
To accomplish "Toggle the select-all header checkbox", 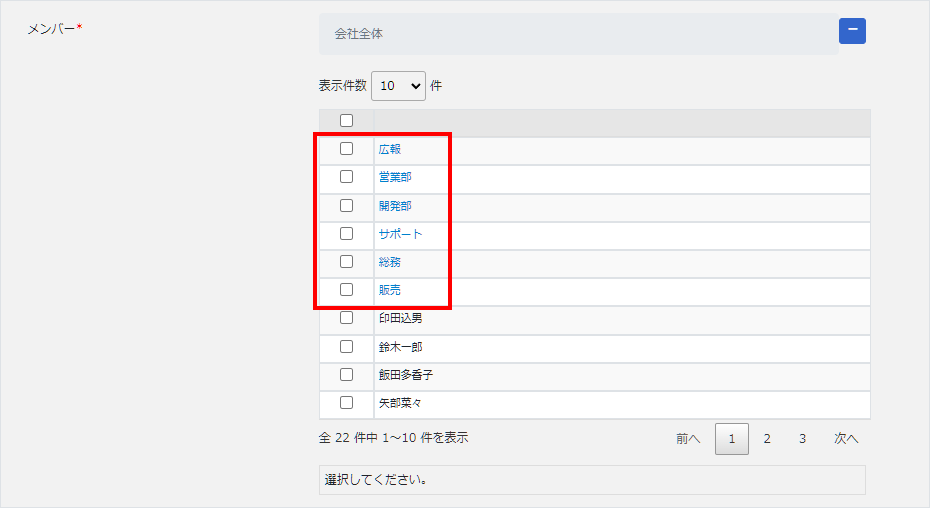I will [346, 121].
